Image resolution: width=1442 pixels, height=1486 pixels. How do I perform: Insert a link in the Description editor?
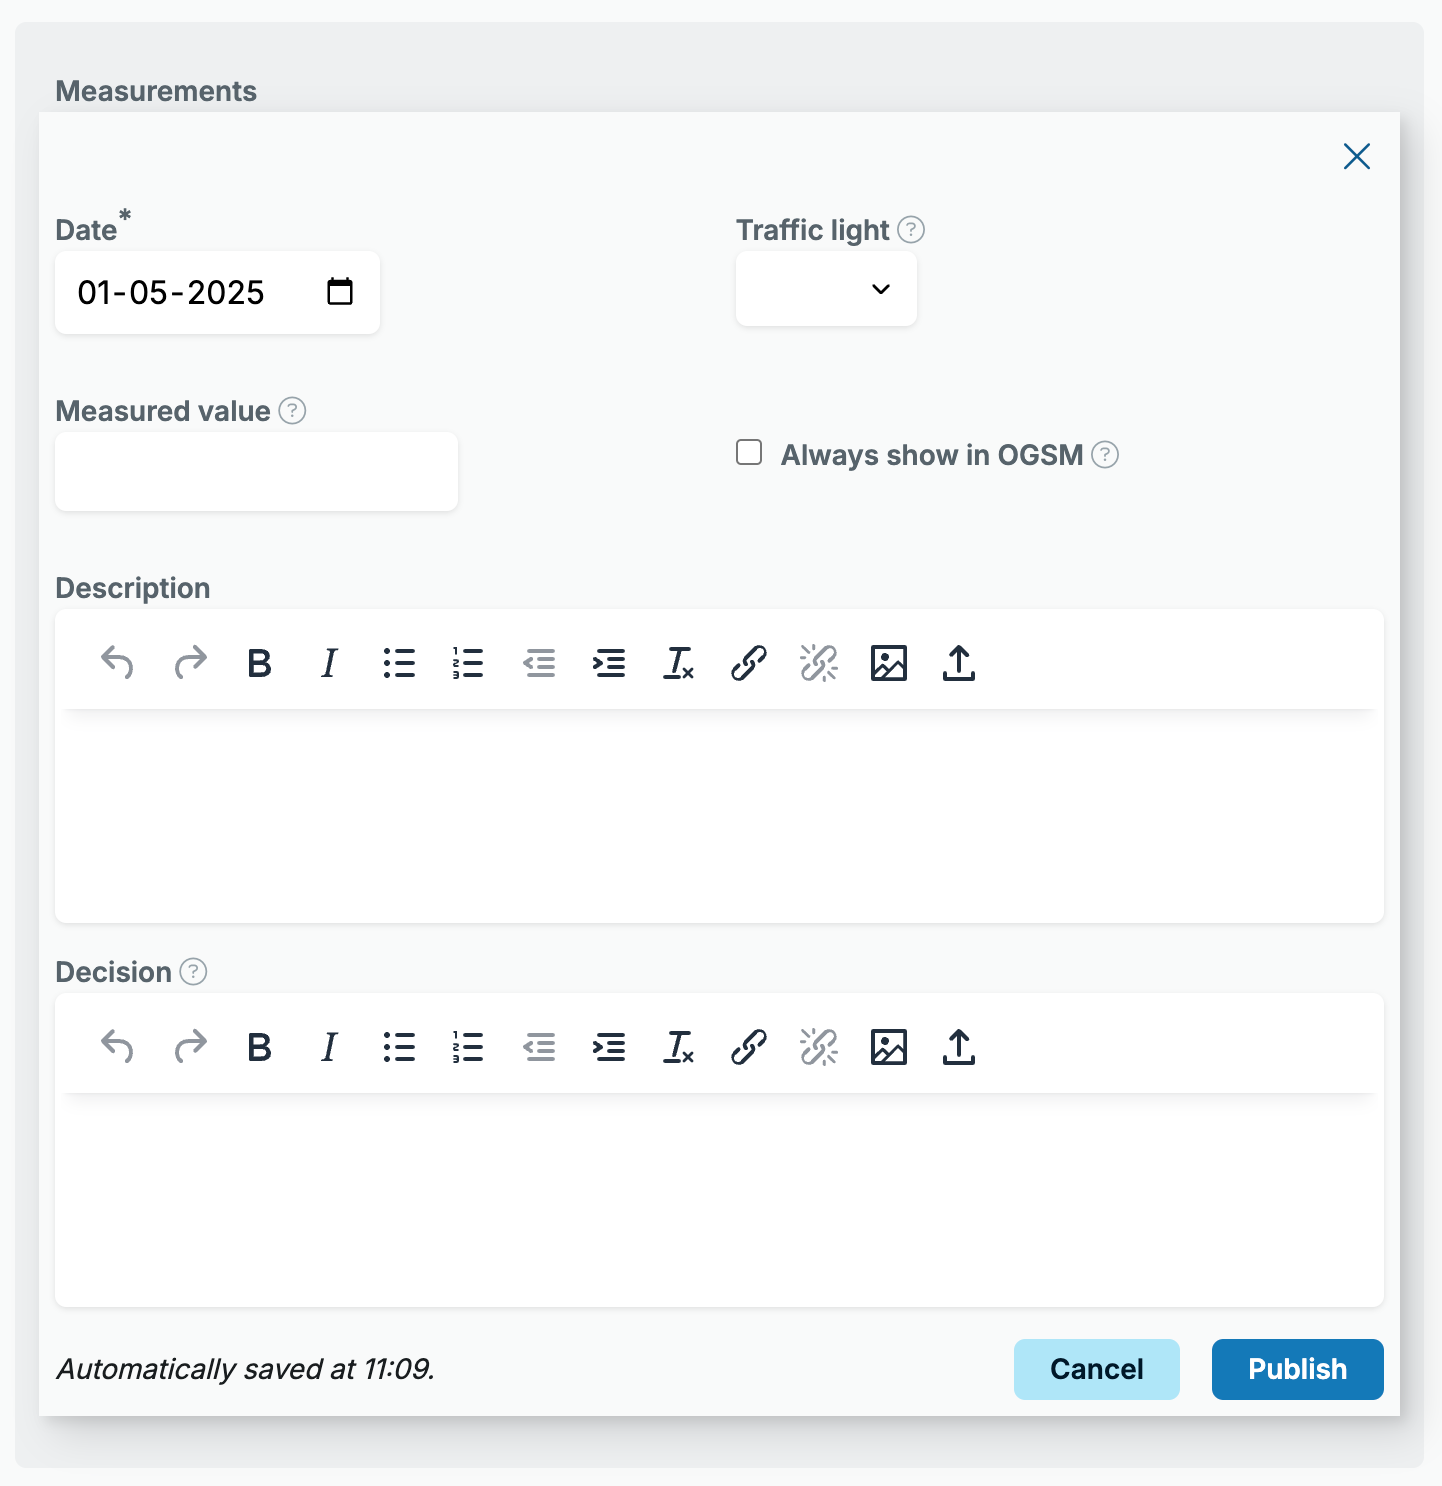pos(749,663)
